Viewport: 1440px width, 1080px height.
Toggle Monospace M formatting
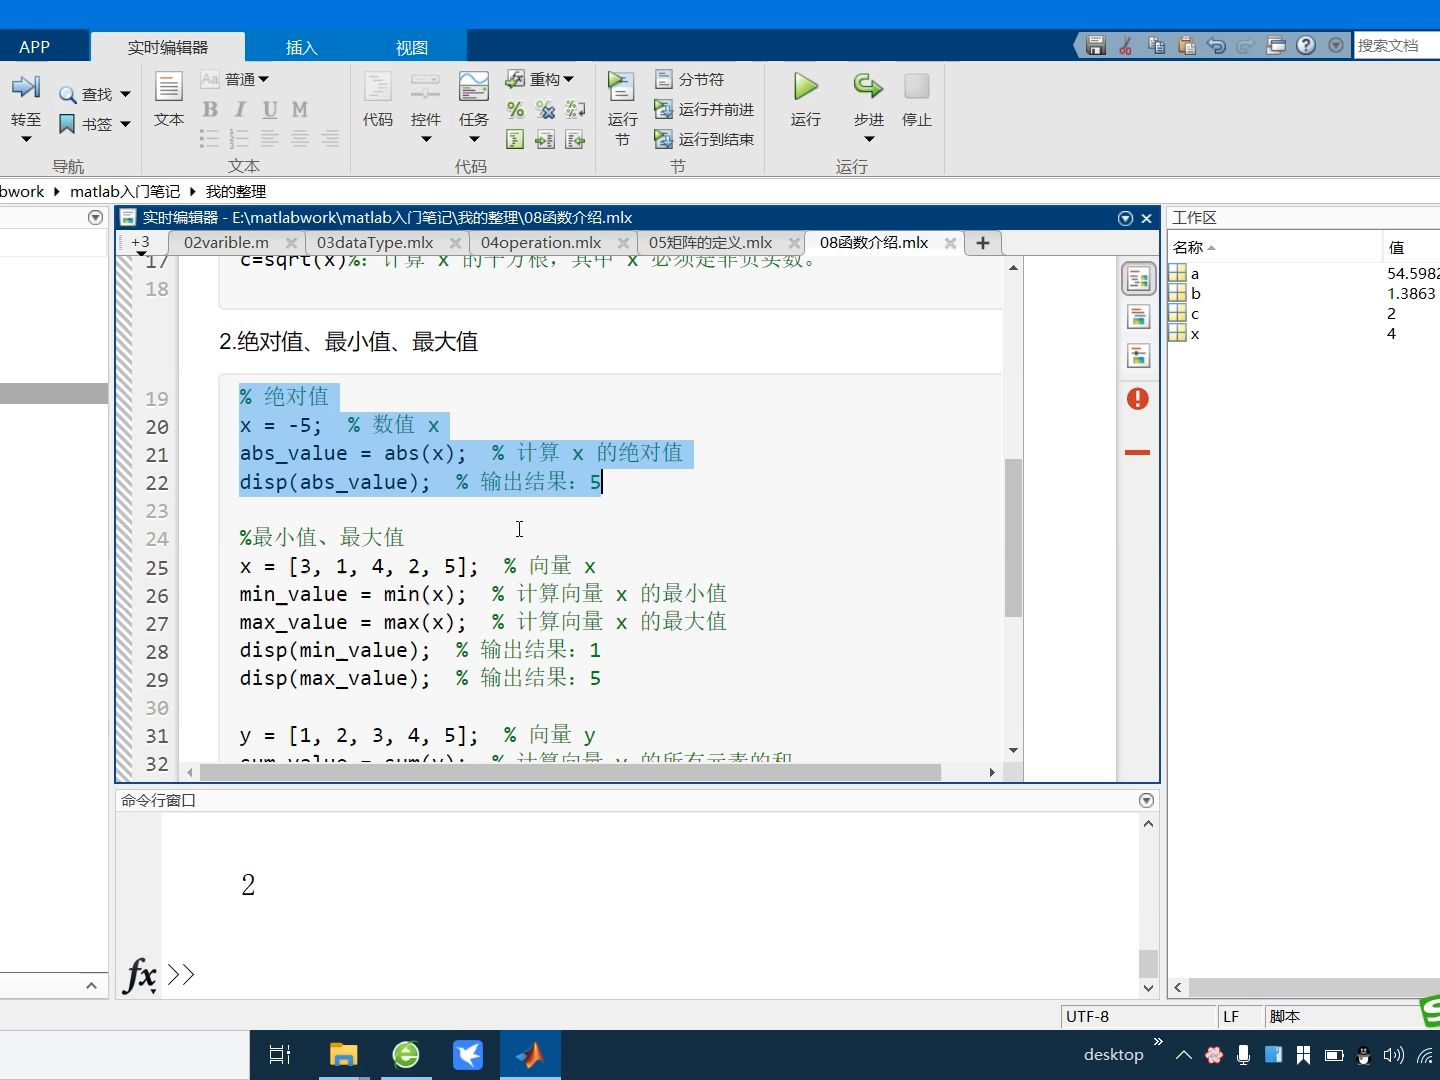(300, 110)
